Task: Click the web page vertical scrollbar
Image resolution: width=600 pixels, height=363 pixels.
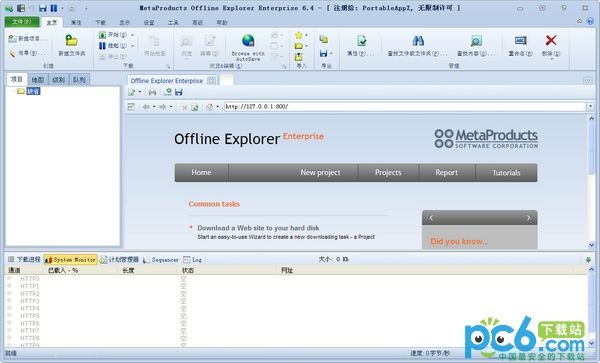Action: click(591, 182)
